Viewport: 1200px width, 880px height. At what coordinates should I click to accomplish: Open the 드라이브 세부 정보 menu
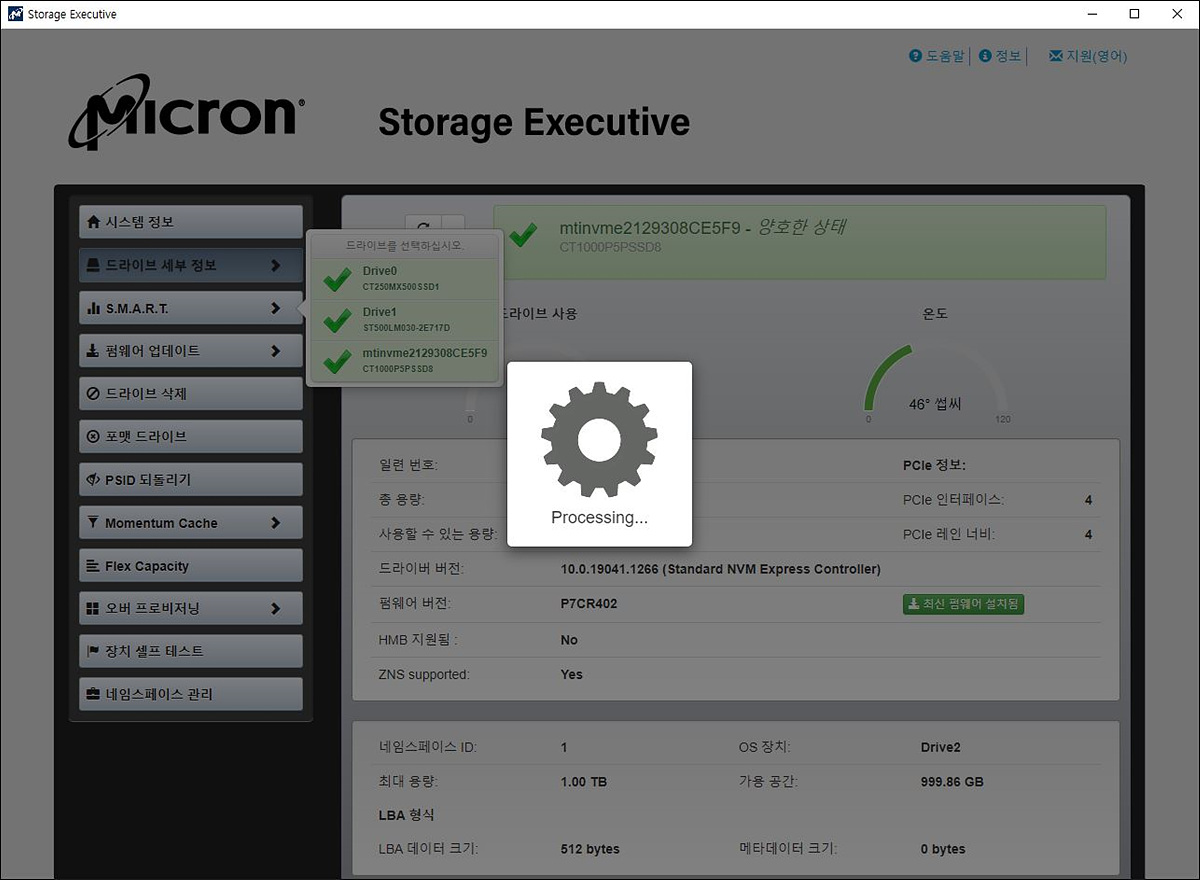coord(190,265)
